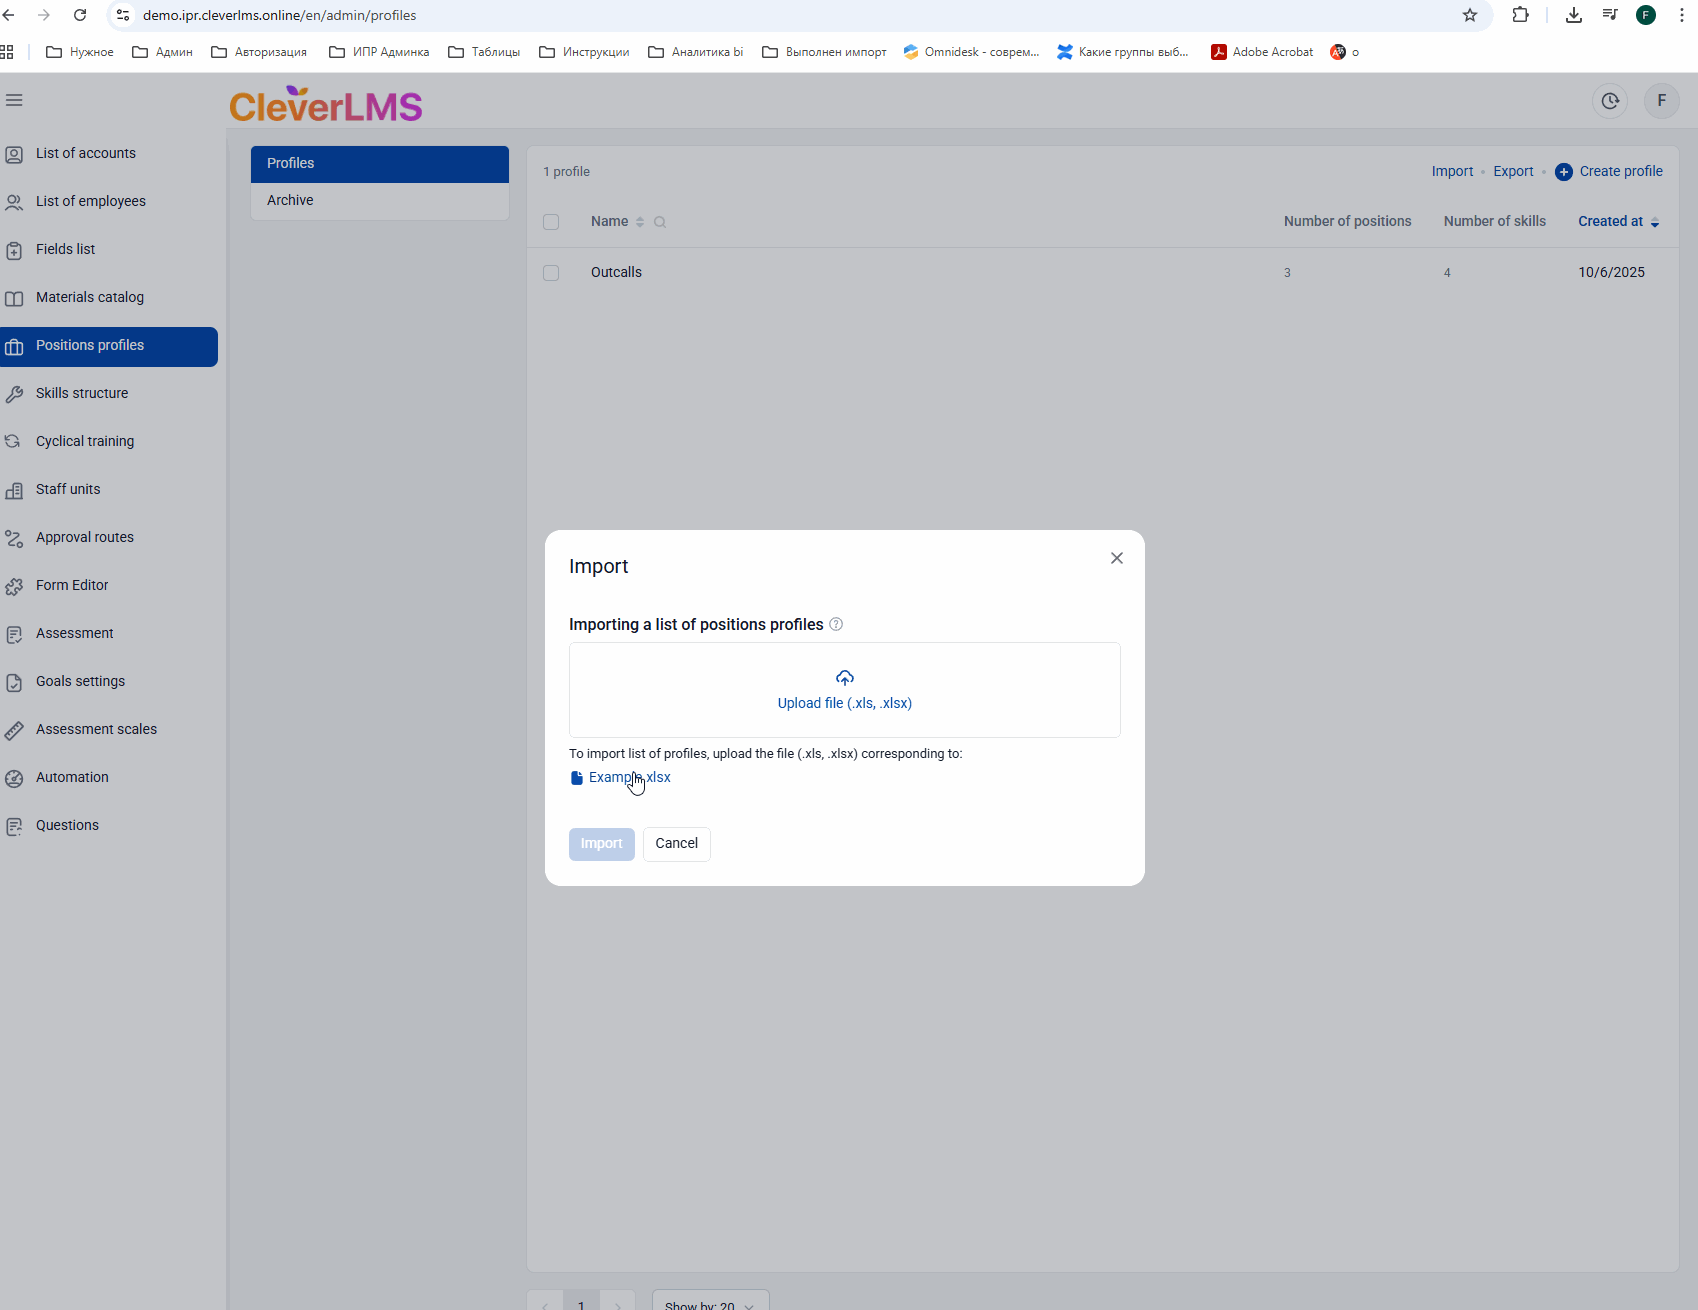This screenshot has width=1698, height=1310.
Task: Click the Number of skills header
Action: (x=1494, y=222)
